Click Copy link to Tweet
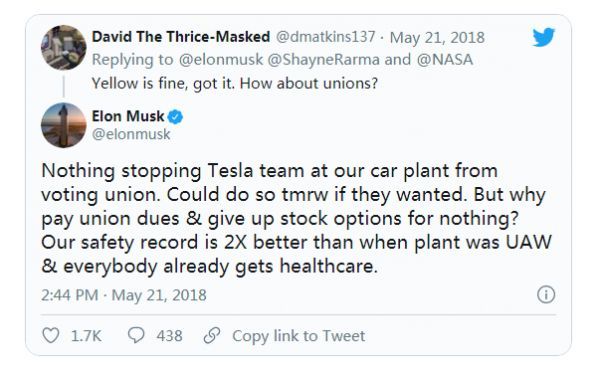This screenshot has width=600, height=377. coord(298,336)
